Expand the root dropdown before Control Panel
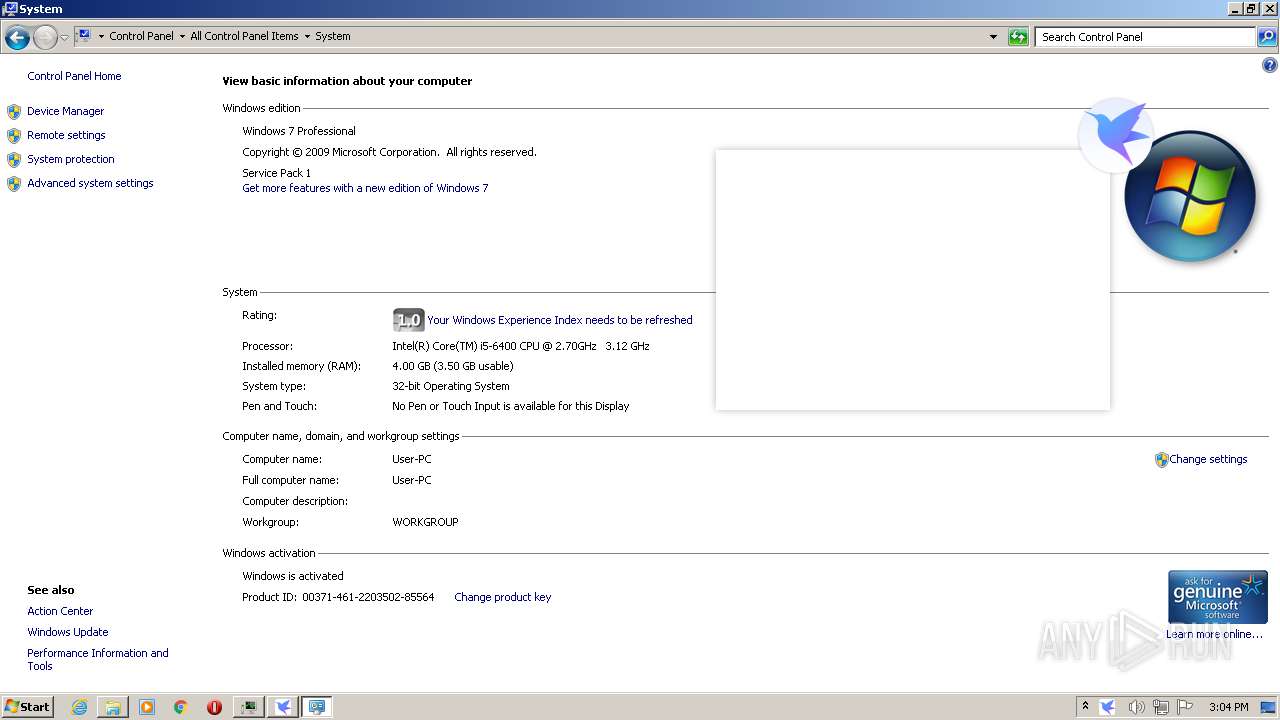 pos(101,37)
